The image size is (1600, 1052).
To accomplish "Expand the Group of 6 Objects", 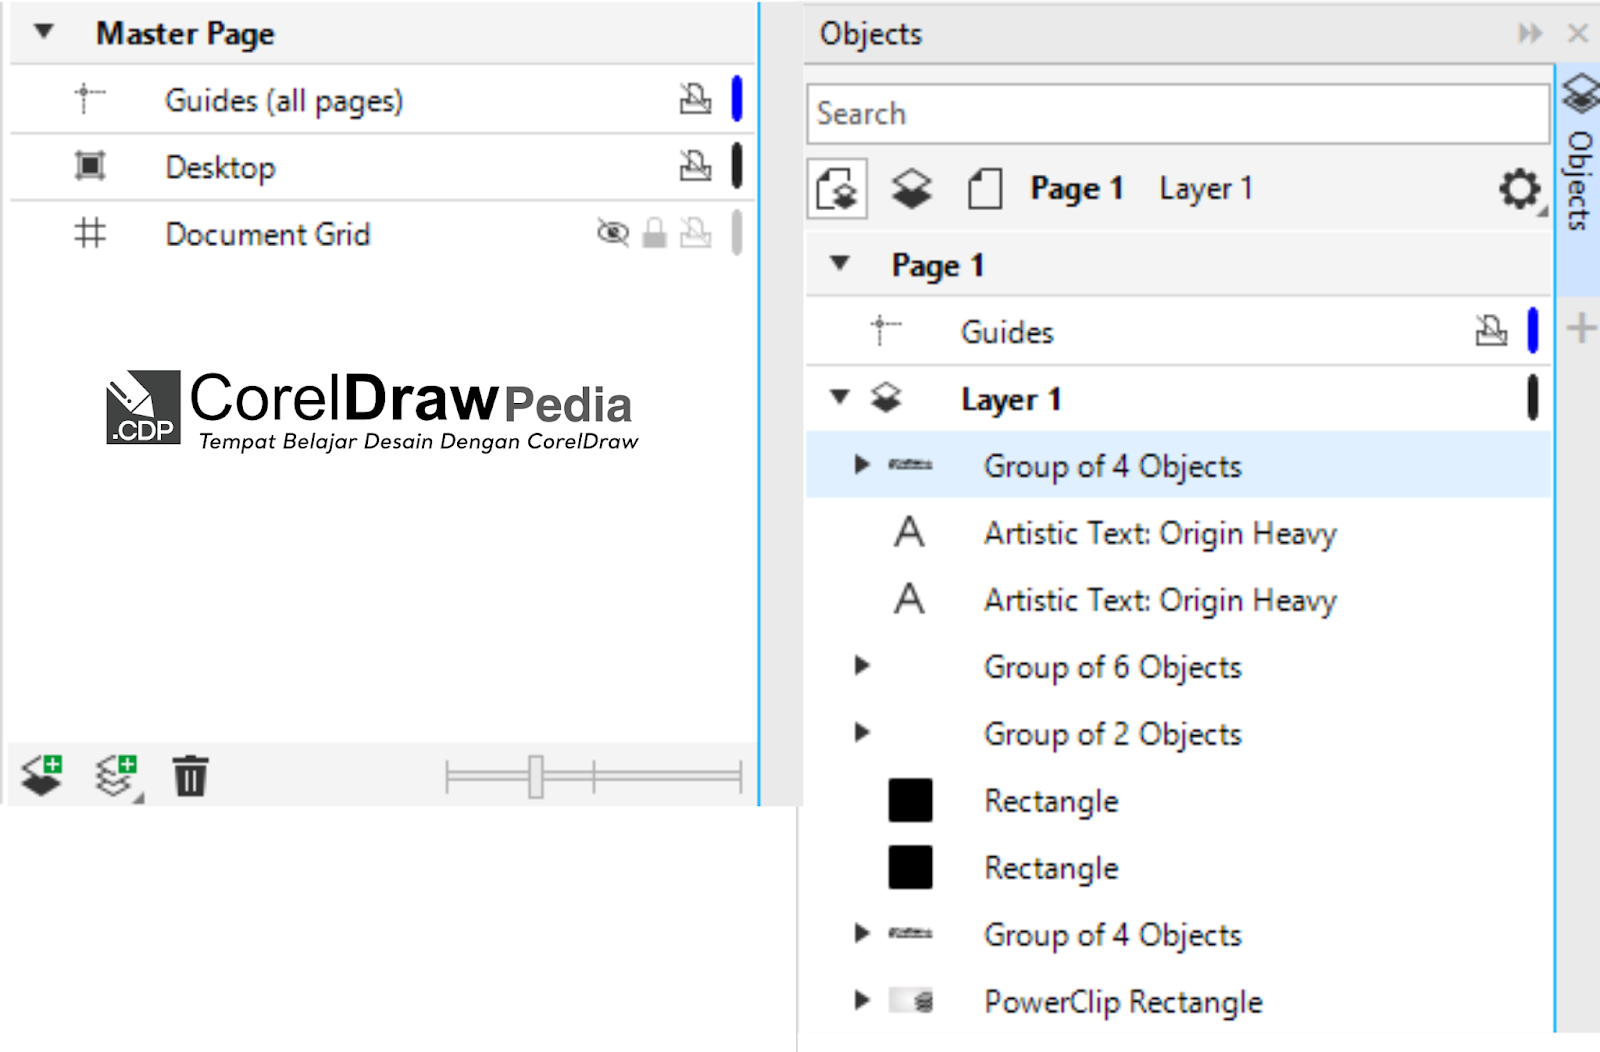I will [x=862, y=667].
